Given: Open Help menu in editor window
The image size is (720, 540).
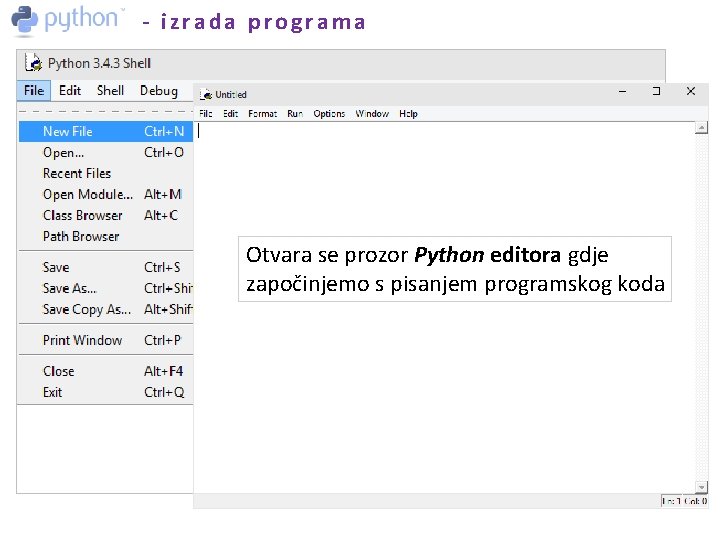Looking at the screenshot, I should tap(408, 113).
